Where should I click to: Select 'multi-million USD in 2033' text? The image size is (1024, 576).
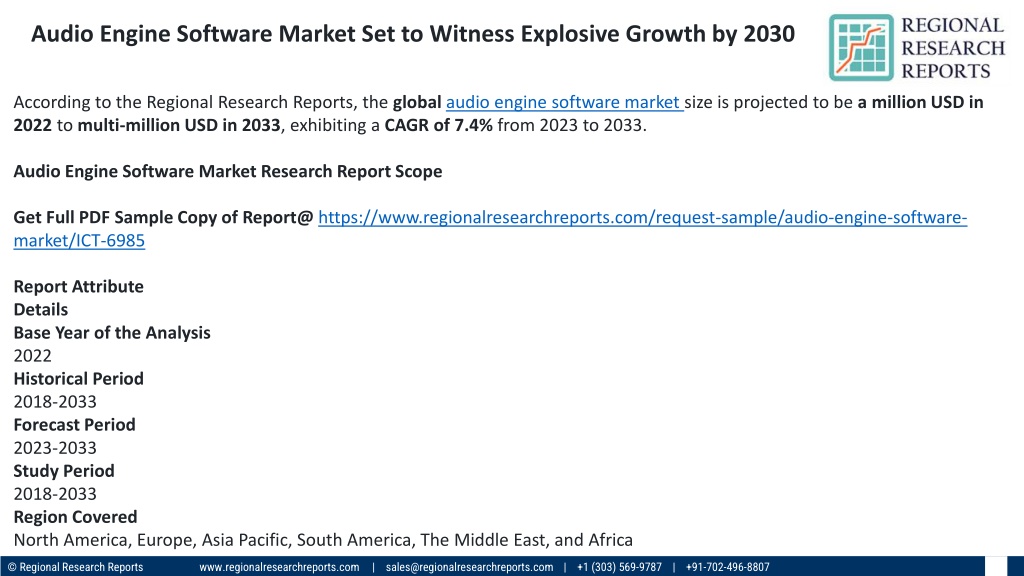pyautogui.click(x=178, y=125)
